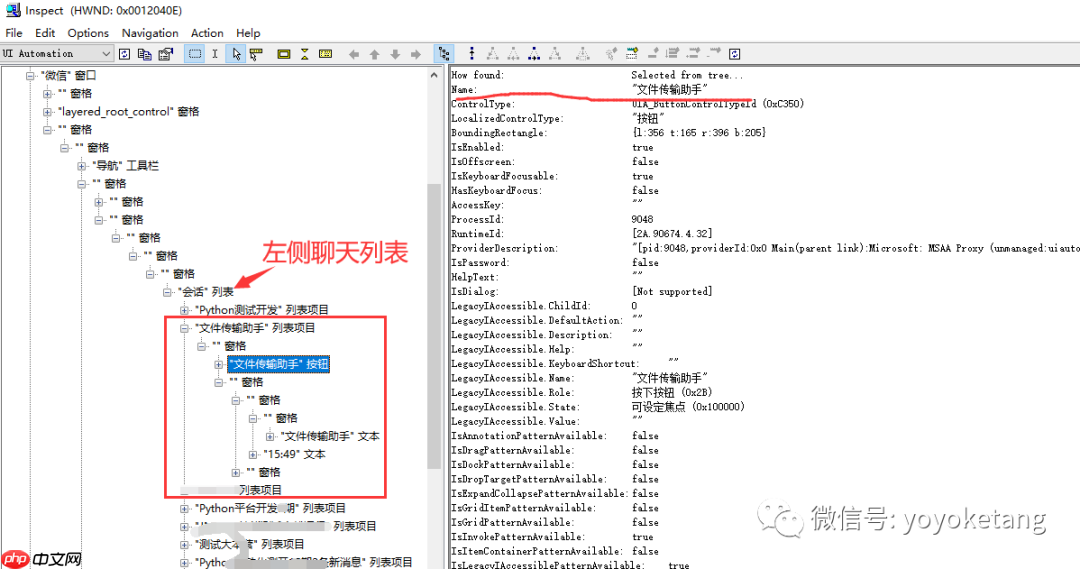Click the IsInvokePatternAvailable property row
The height and width of the screenshot is (569, 1080).
point(553,537)
